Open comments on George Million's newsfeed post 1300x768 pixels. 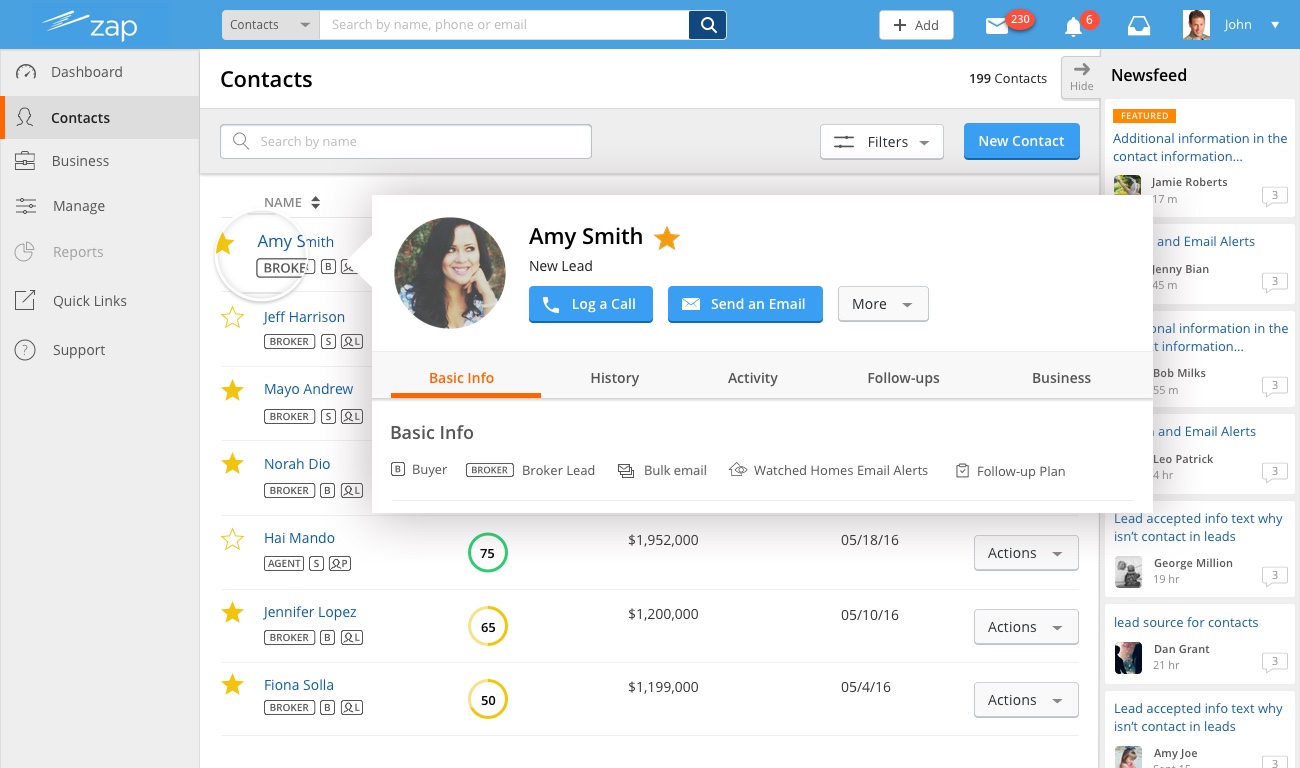[1274, 576]
